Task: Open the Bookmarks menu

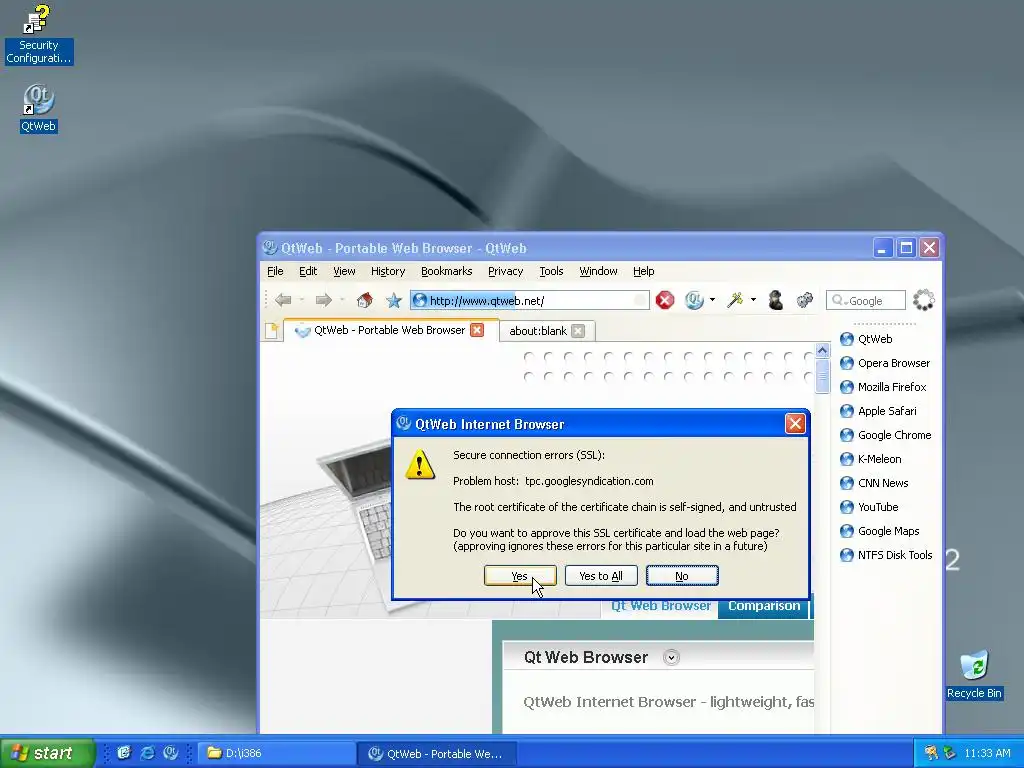Action: (x=447, y=271)
